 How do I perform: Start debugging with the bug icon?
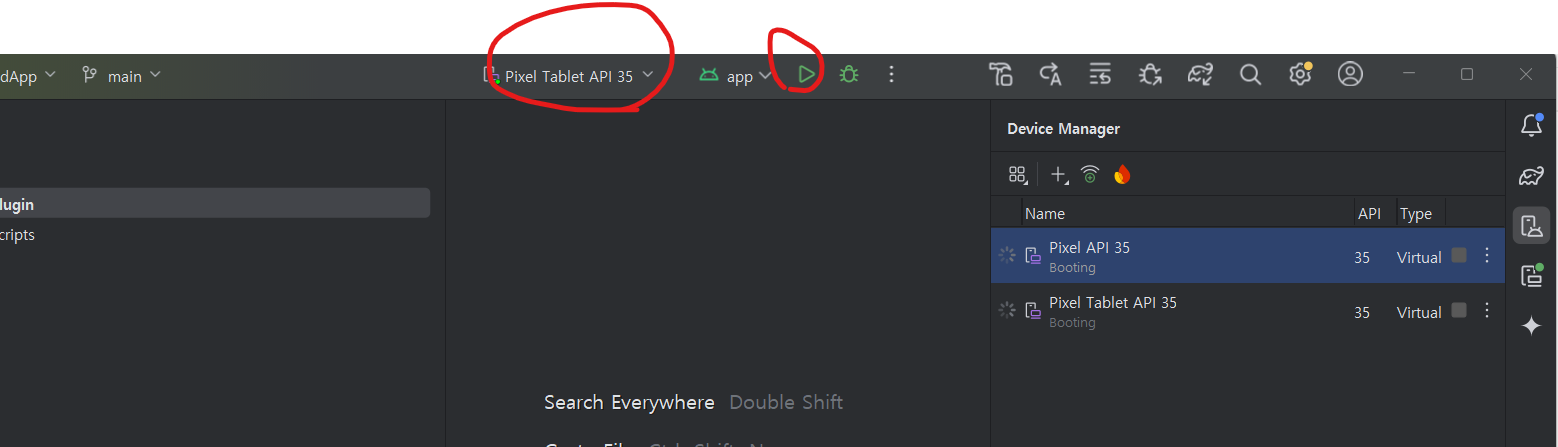tap(849, 74)
